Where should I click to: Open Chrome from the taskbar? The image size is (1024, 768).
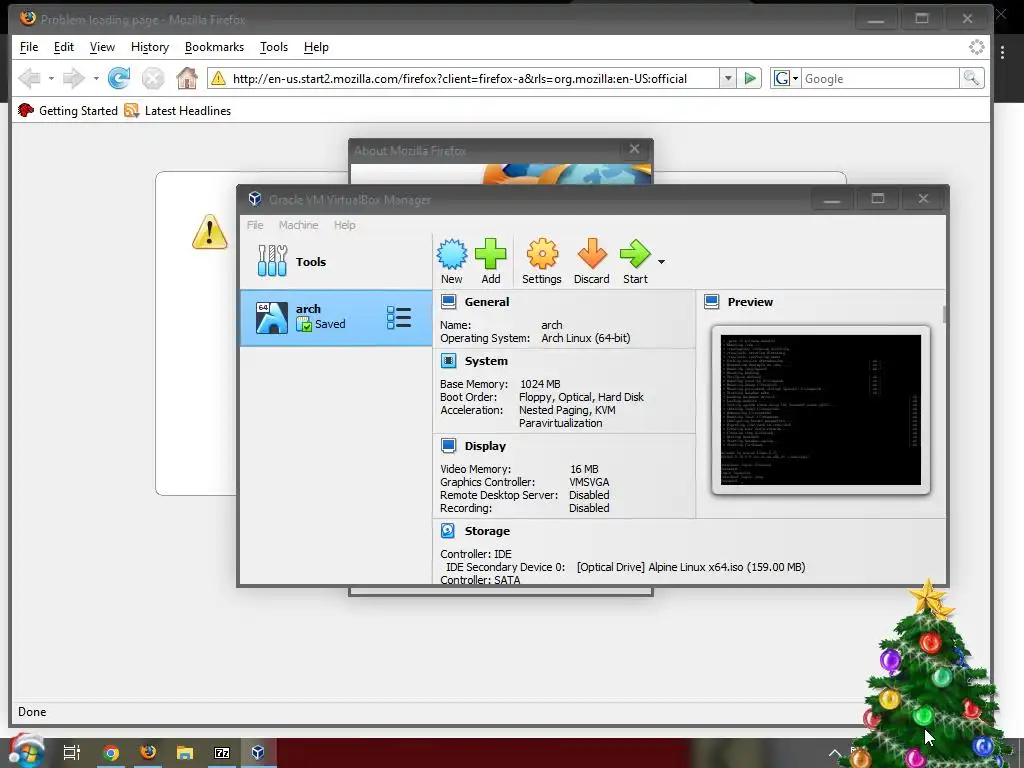[111, 753]
